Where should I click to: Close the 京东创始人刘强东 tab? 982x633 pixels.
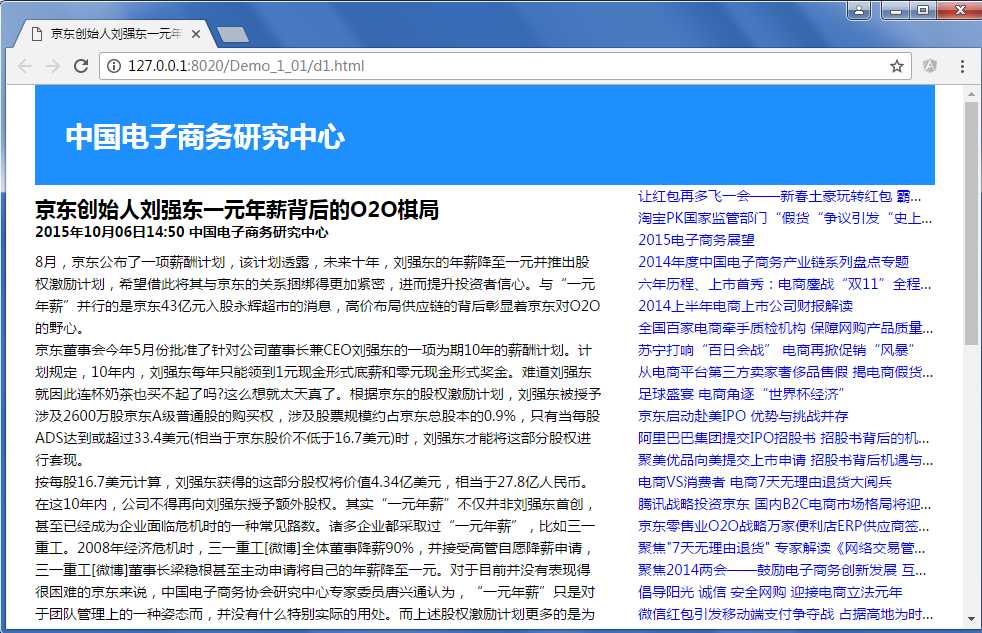pyautogui.click(x=196, y=34)
